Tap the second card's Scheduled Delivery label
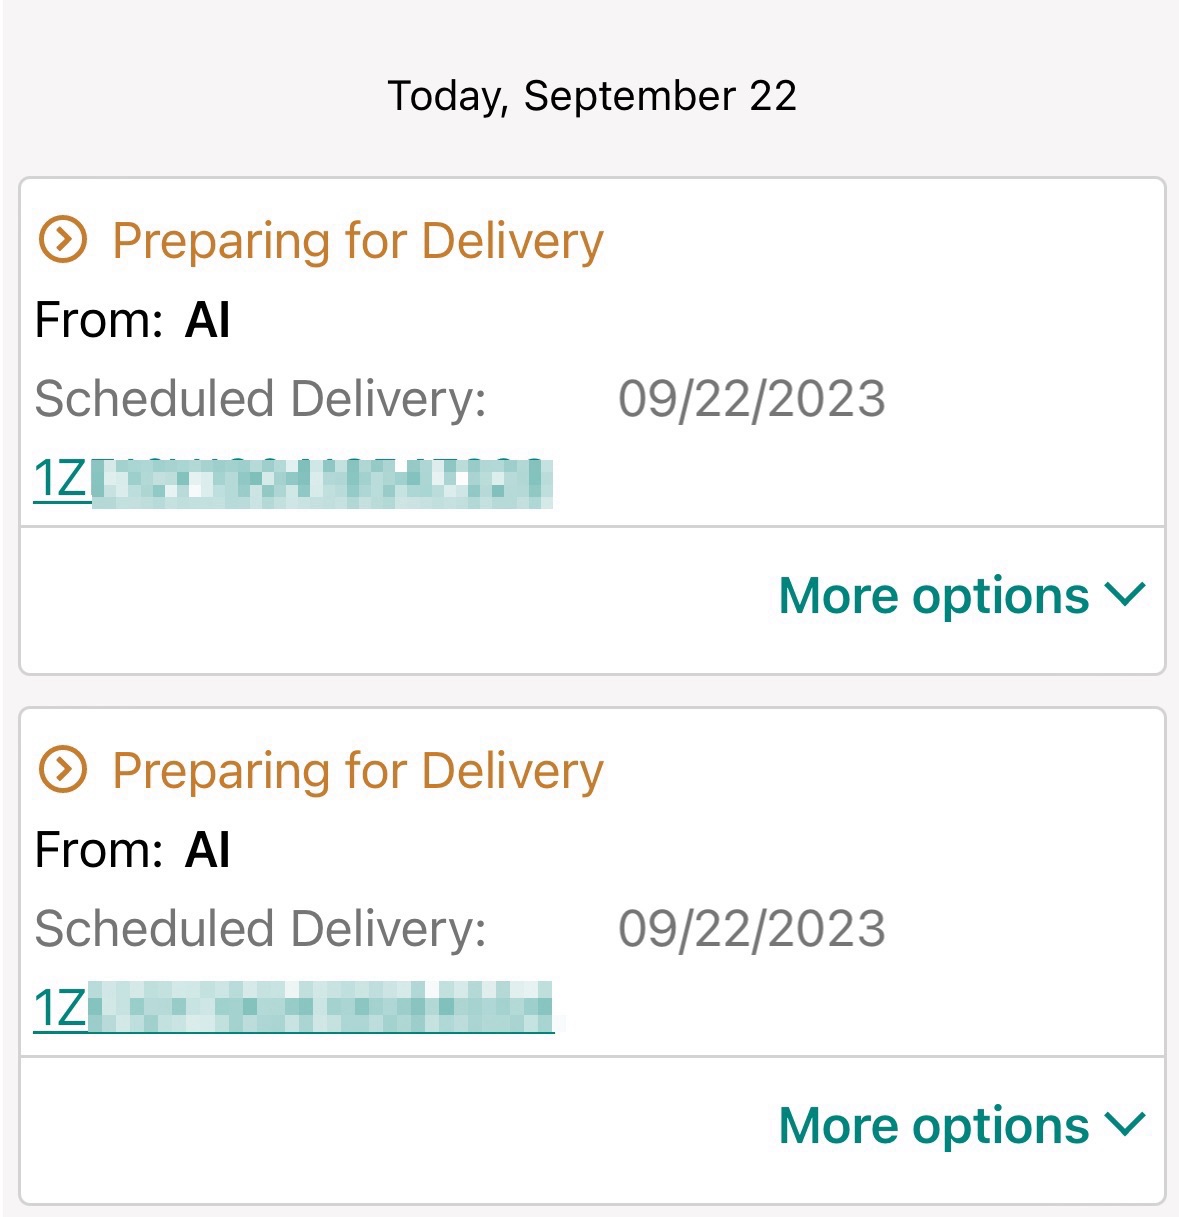1179x1217 pixels. coord(261,930)
